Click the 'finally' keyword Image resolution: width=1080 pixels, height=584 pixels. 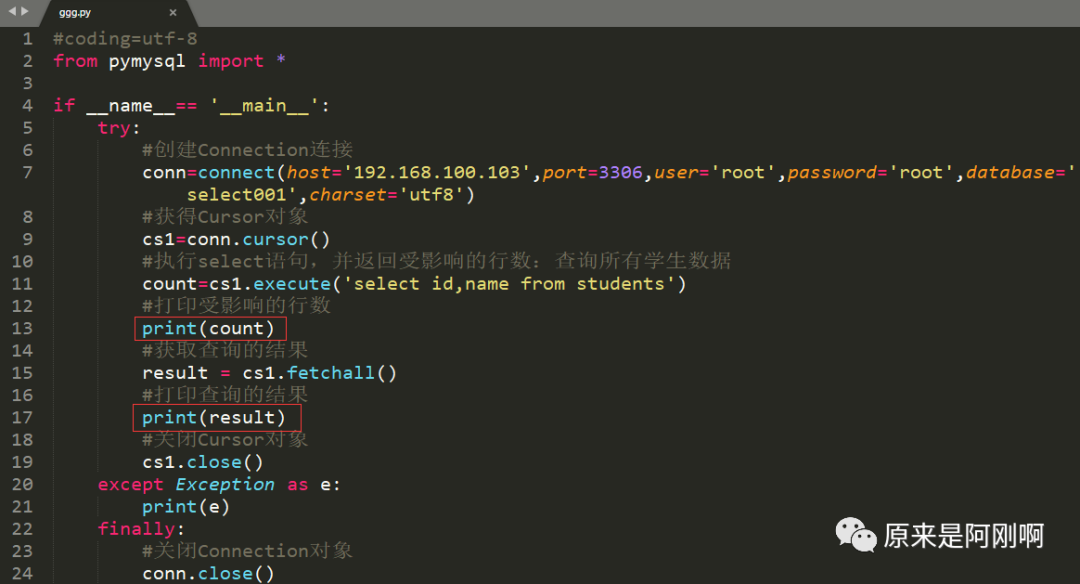pos(136,530)
